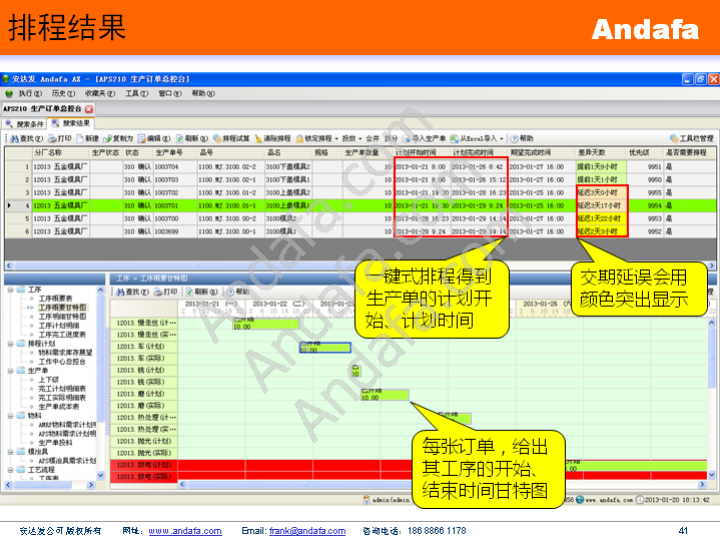
Task: Click the globe icon next to www.andafa.com status
Action: (x=580, y=500)
